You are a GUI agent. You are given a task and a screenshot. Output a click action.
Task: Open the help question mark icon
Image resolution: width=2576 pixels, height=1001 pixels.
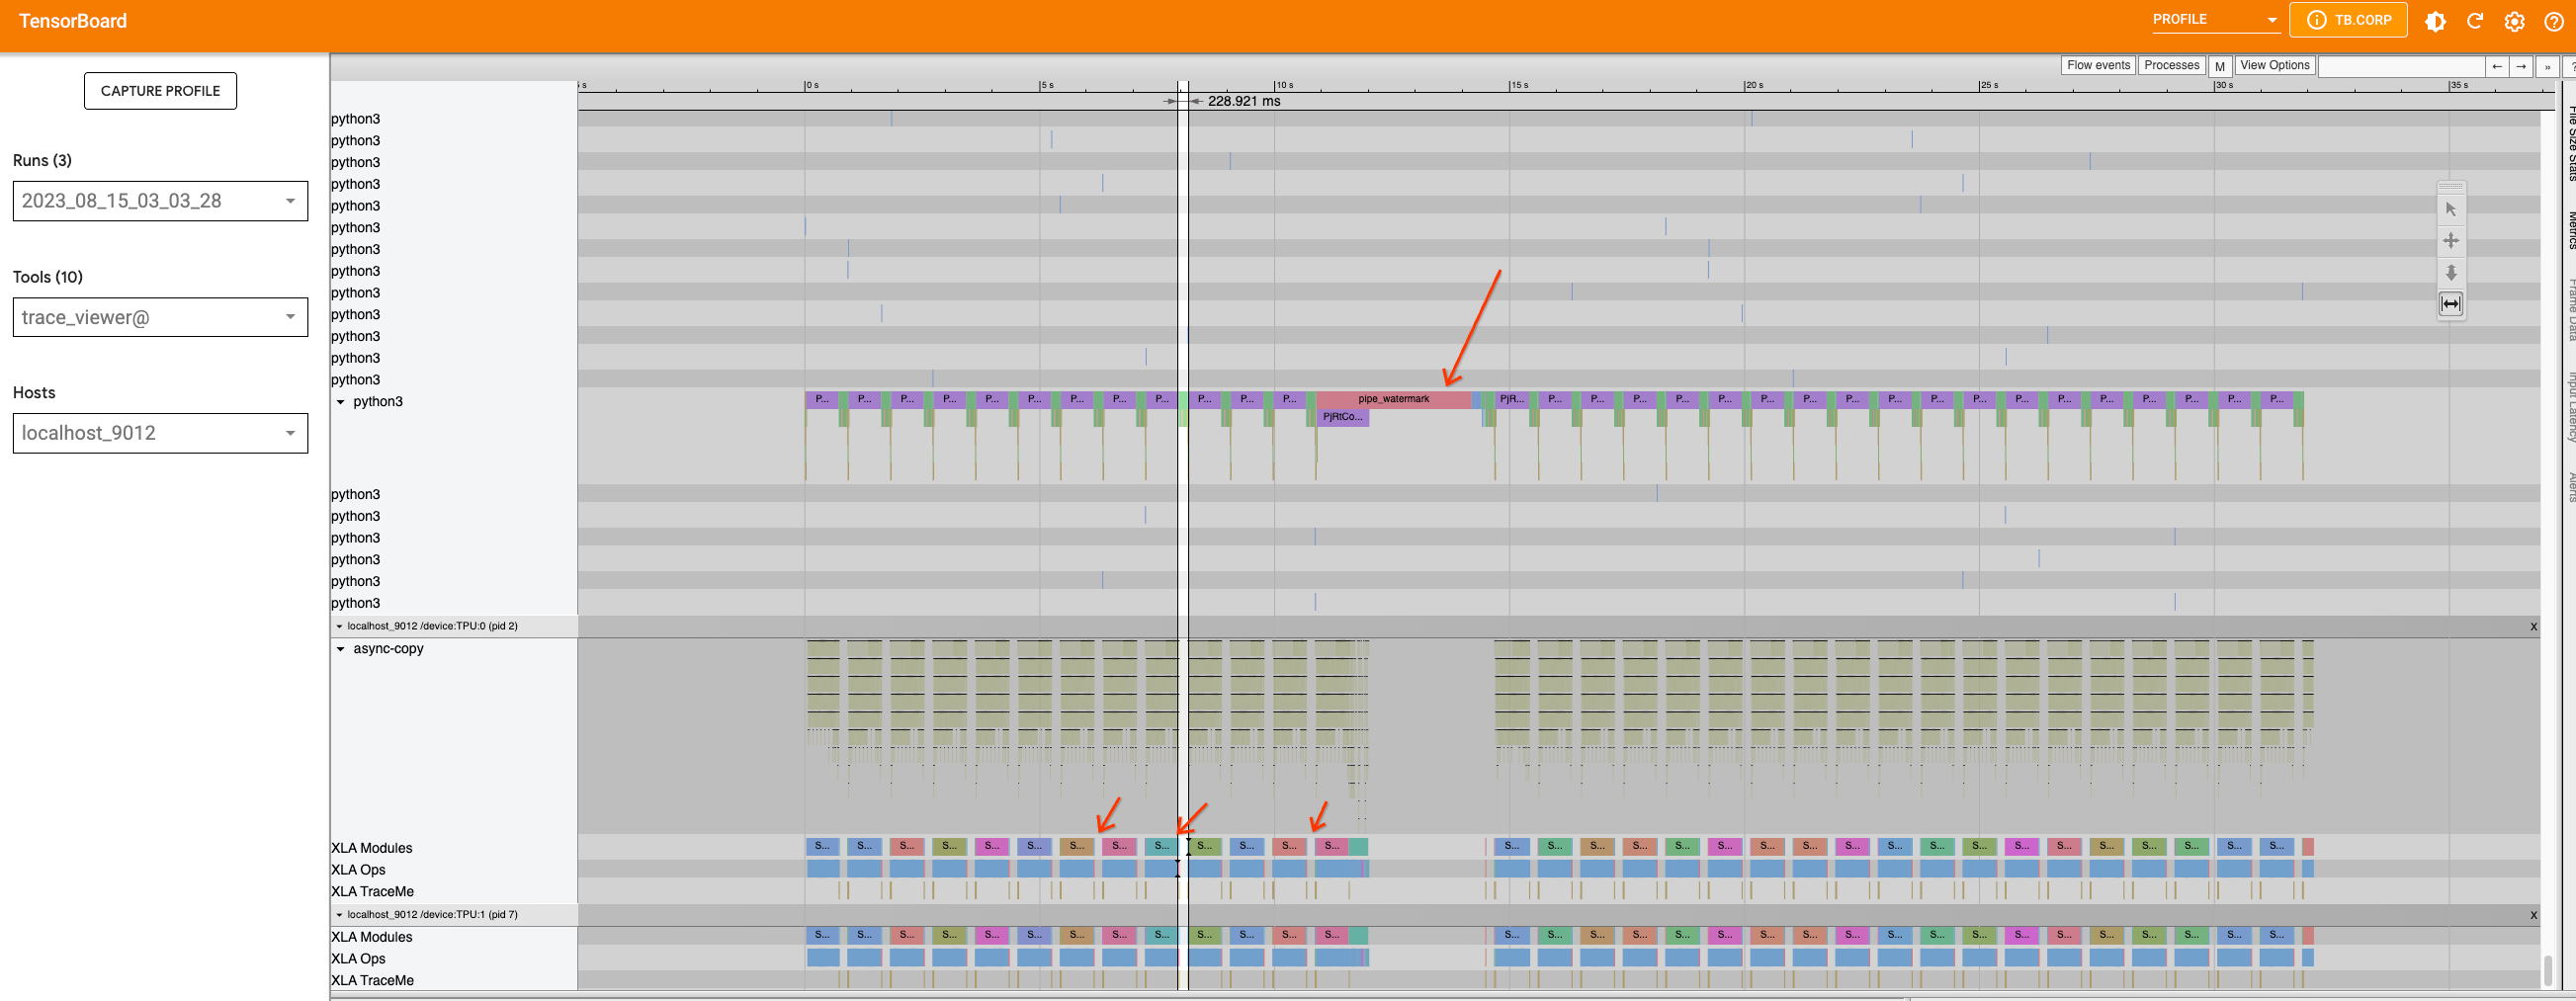[x=2553, y=21]
